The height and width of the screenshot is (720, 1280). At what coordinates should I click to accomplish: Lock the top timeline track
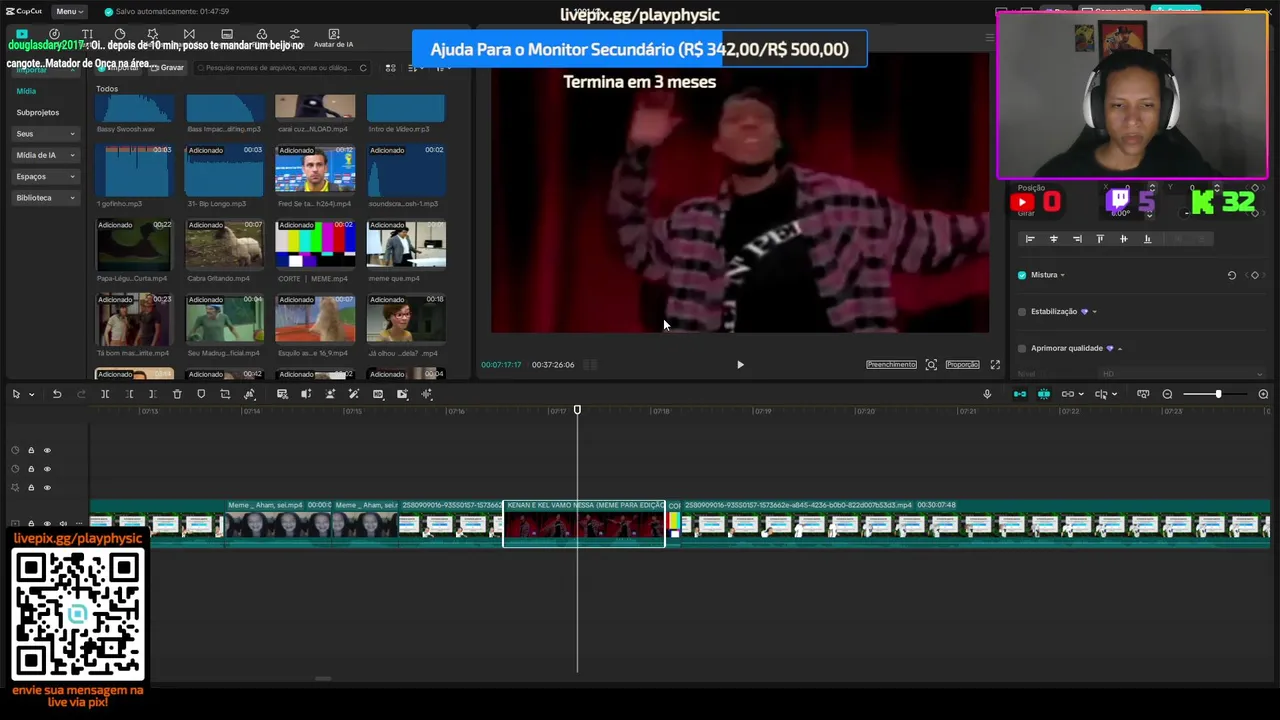pos(31,450)
